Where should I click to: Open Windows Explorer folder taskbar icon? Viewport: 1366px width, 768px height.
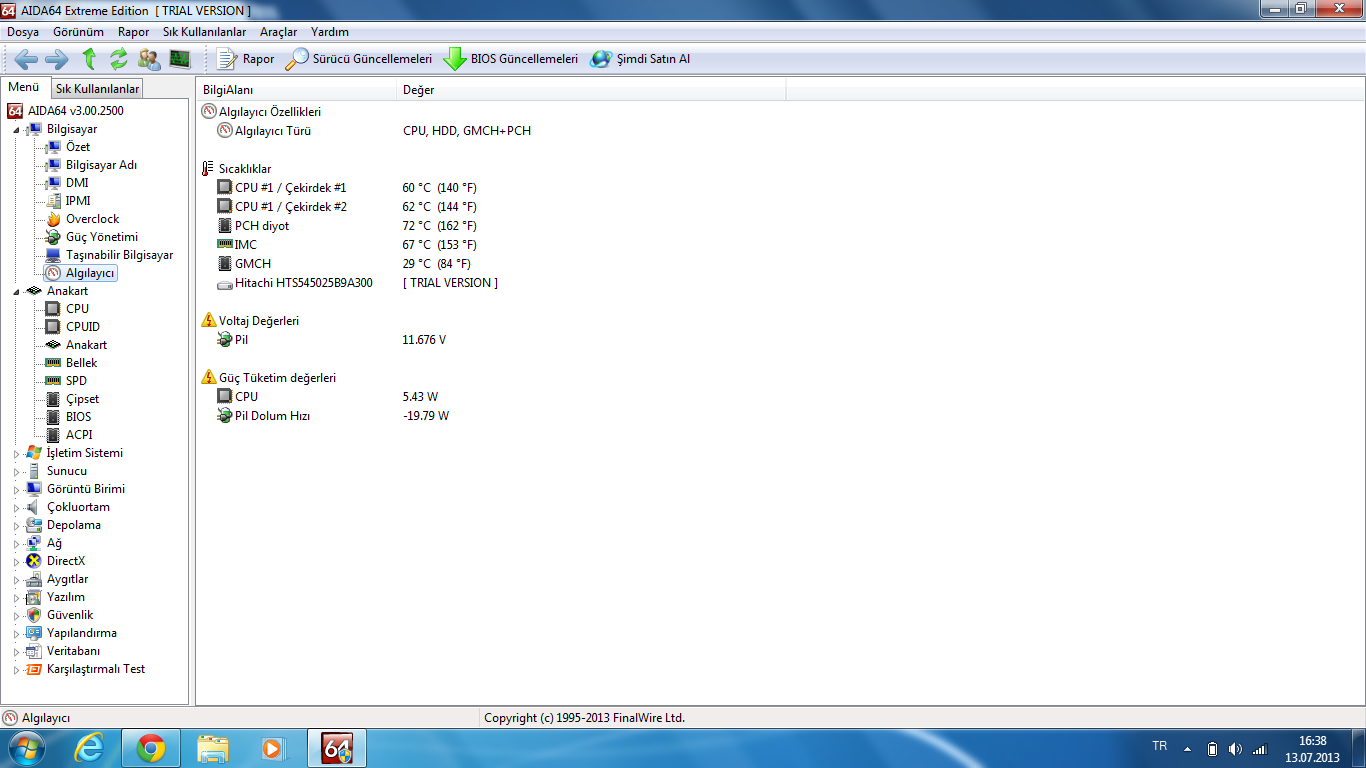coord(213,748)
